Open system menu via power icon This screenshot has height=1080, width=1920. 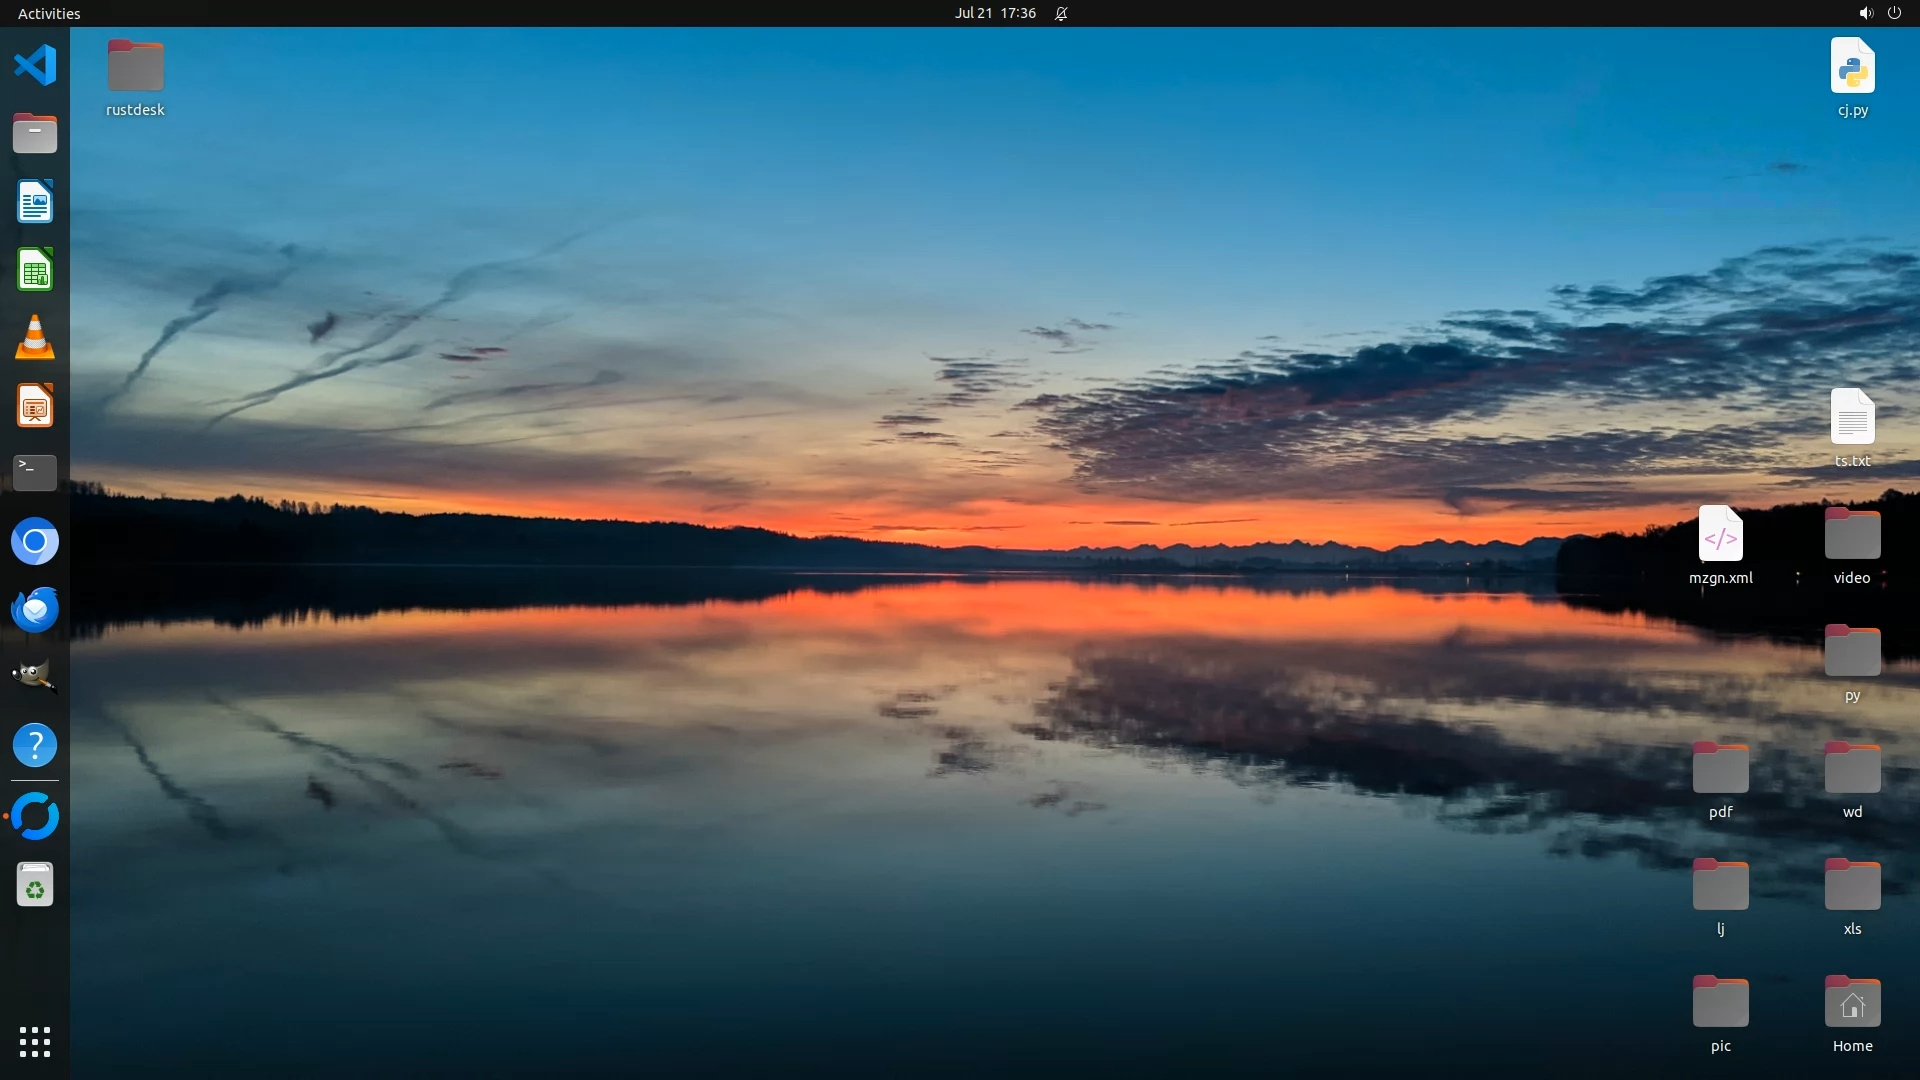[x=1894, y=13]
